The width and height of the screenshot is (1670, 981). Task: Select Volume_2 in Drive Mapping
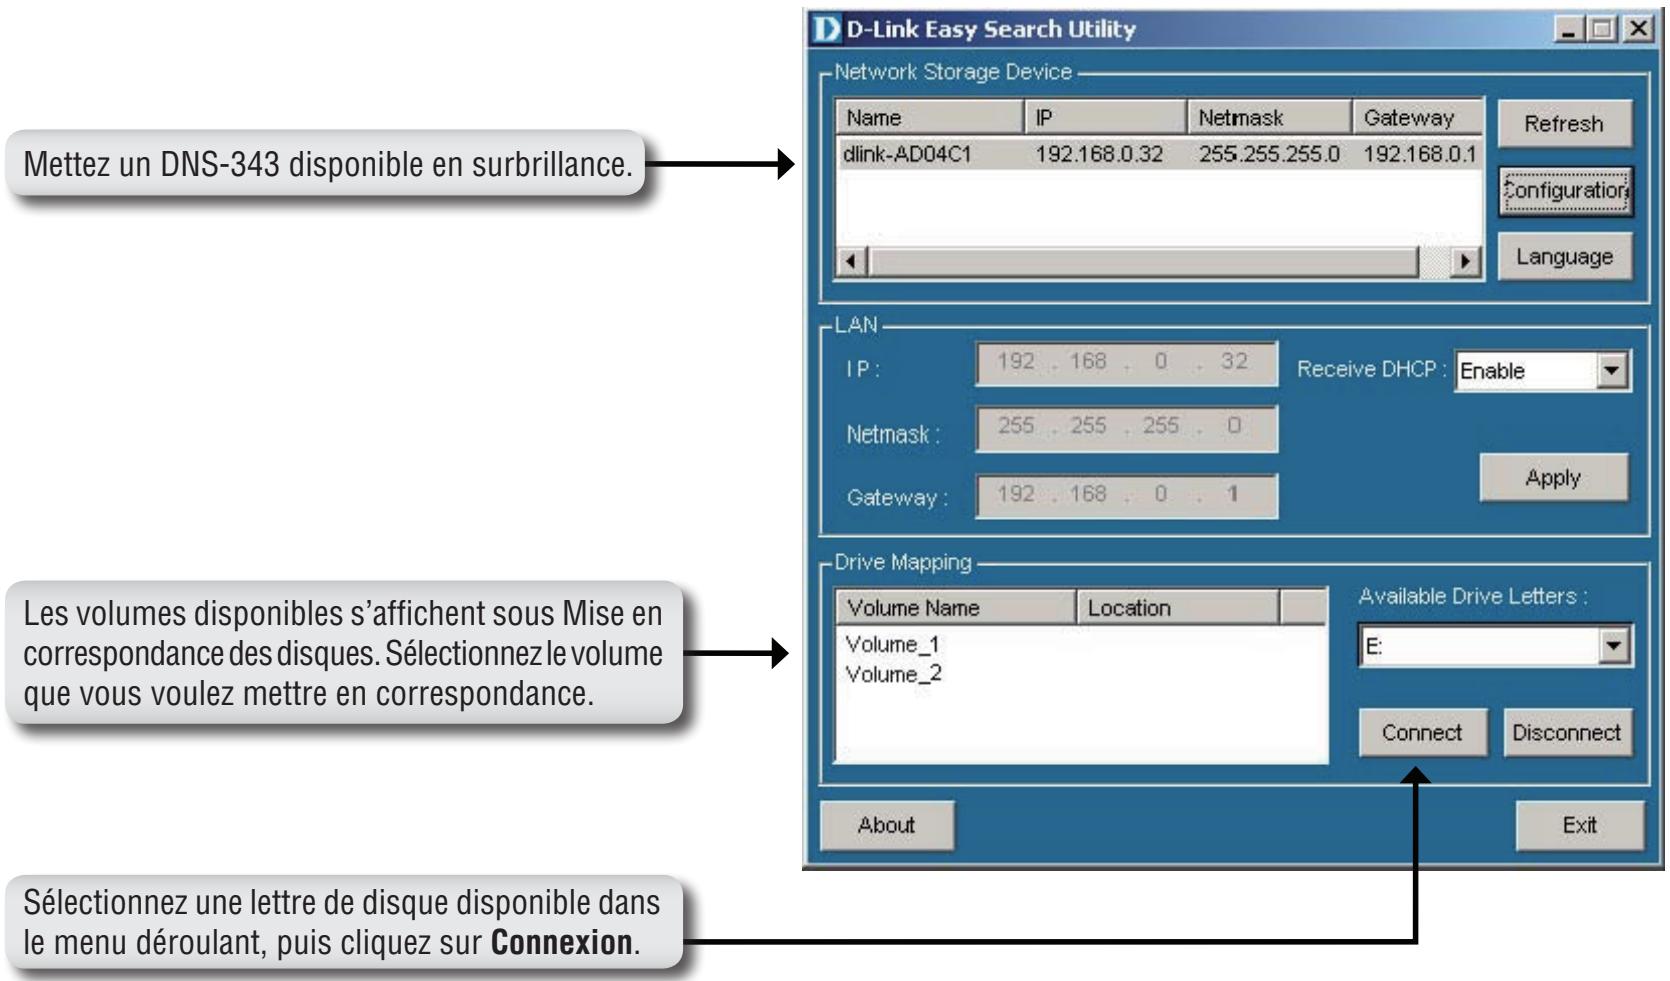(894, 674)
